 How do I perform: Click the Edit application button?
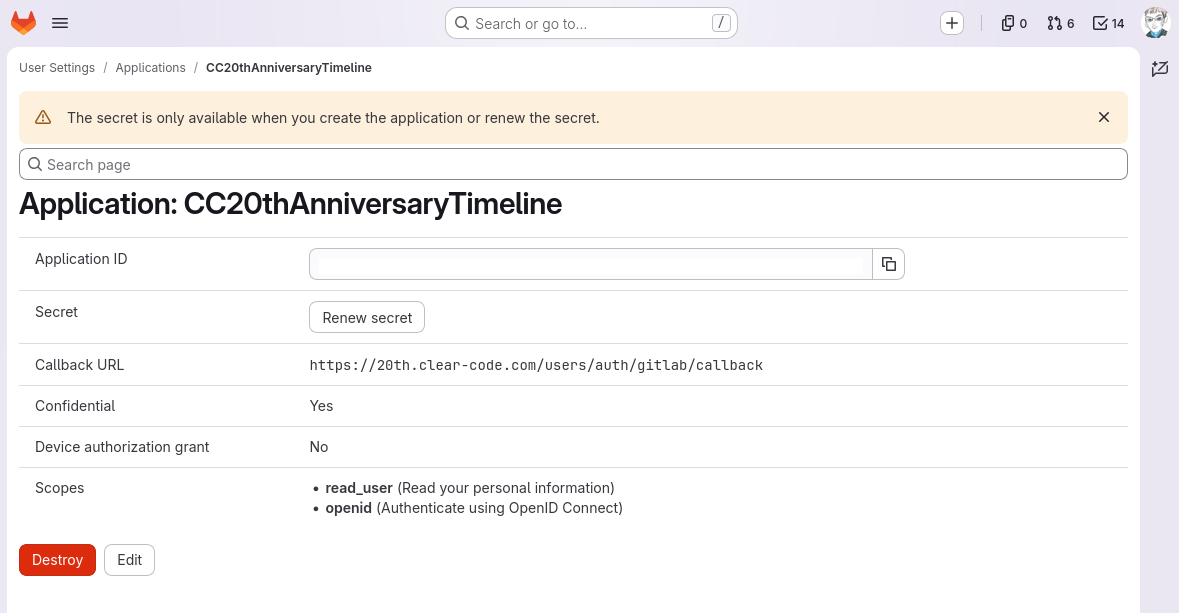[129, 560]
